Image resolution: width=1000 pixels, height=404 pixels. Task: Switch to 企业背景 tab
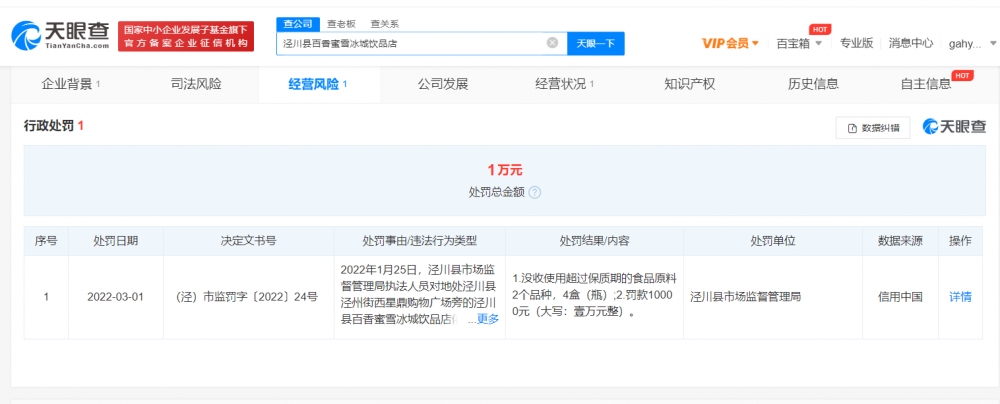pyautogui.click(x=71, y=84)
